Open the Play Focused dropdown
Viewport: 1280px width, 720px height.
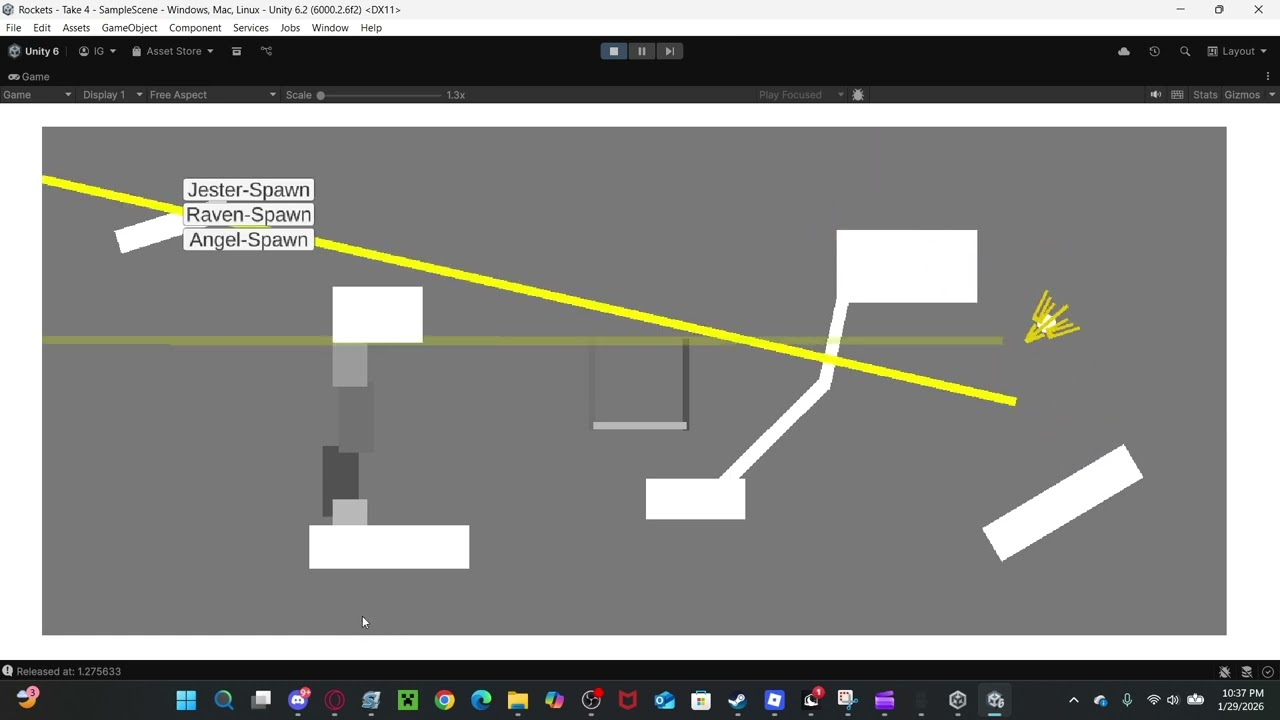(801, 95)
